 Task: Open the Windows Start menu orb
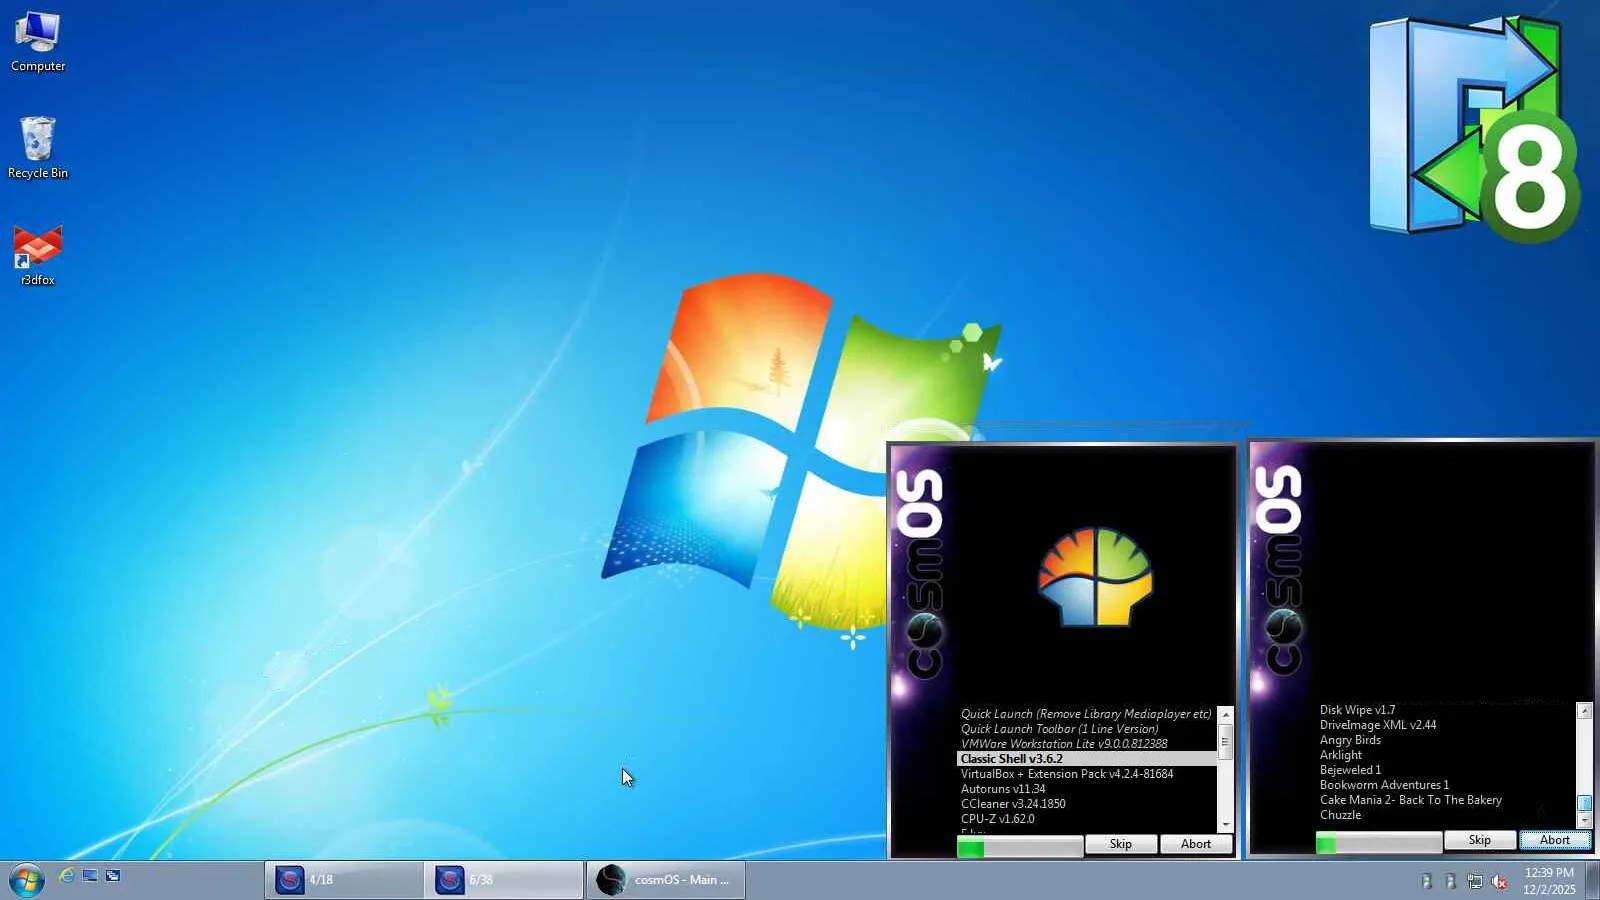[x=27, y=880]
